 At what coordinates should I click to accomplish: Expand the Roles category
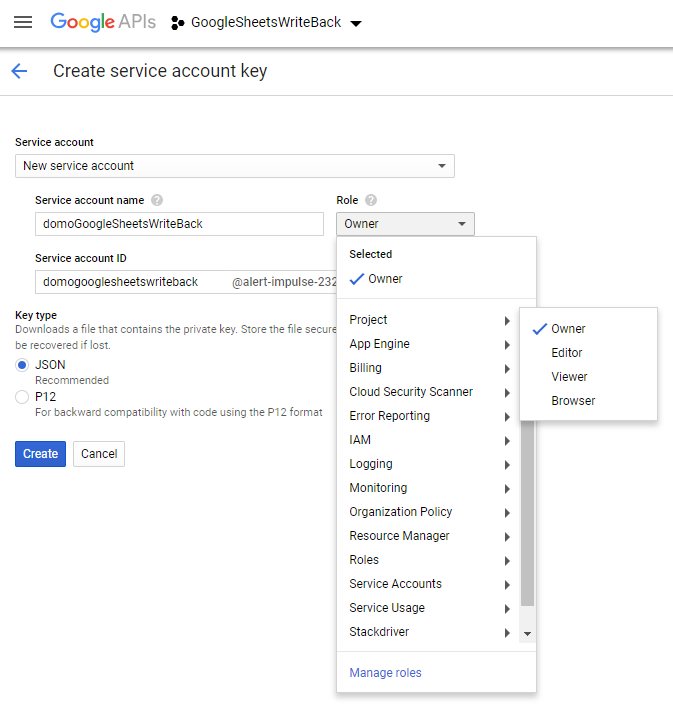[430, 560]
